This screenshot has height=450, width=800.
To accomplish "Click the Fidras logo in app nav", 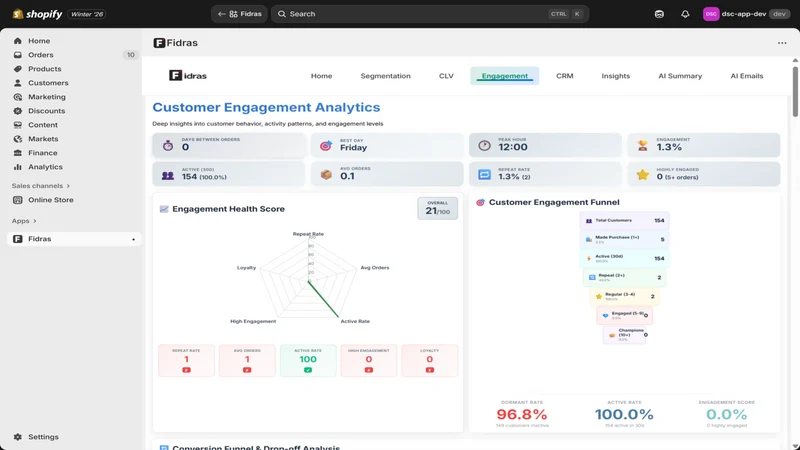I will click(188, 76).
